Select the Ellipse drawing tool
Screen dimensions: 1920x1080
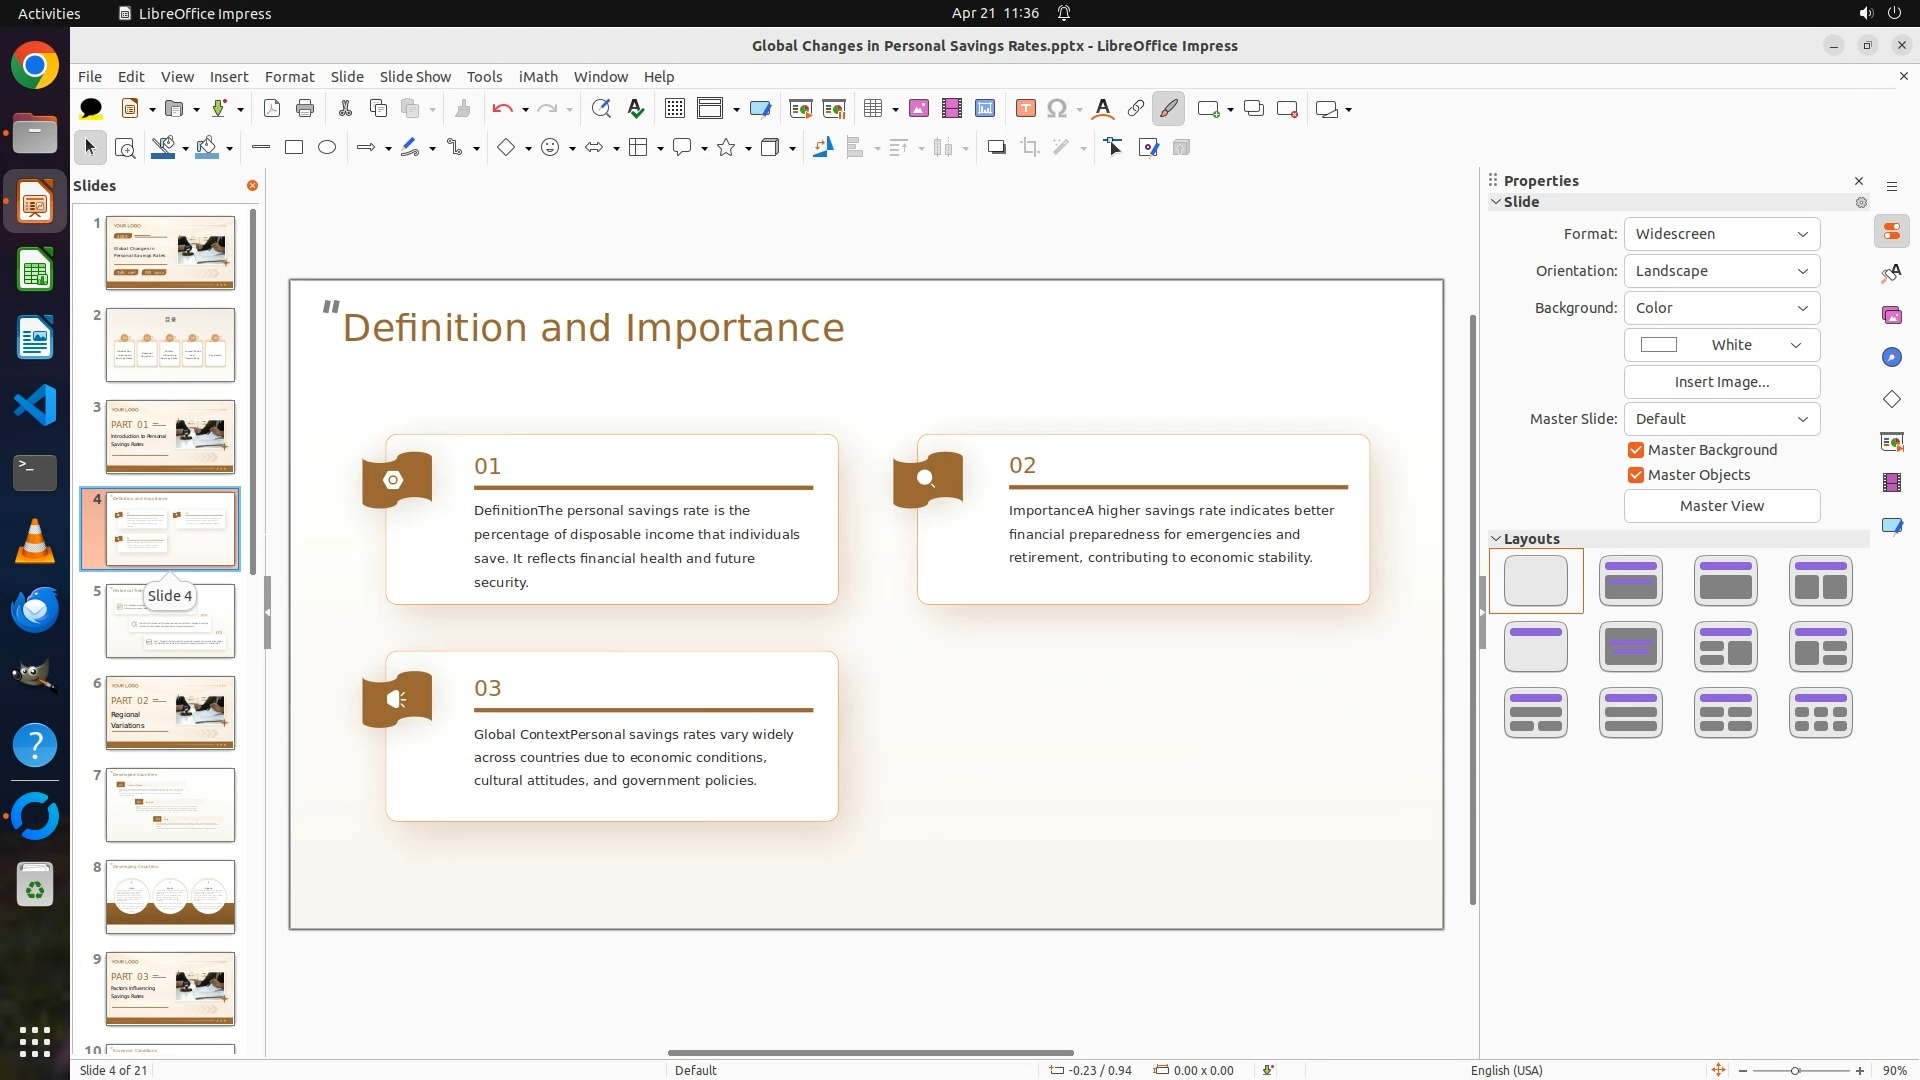(x=327, y=148)
